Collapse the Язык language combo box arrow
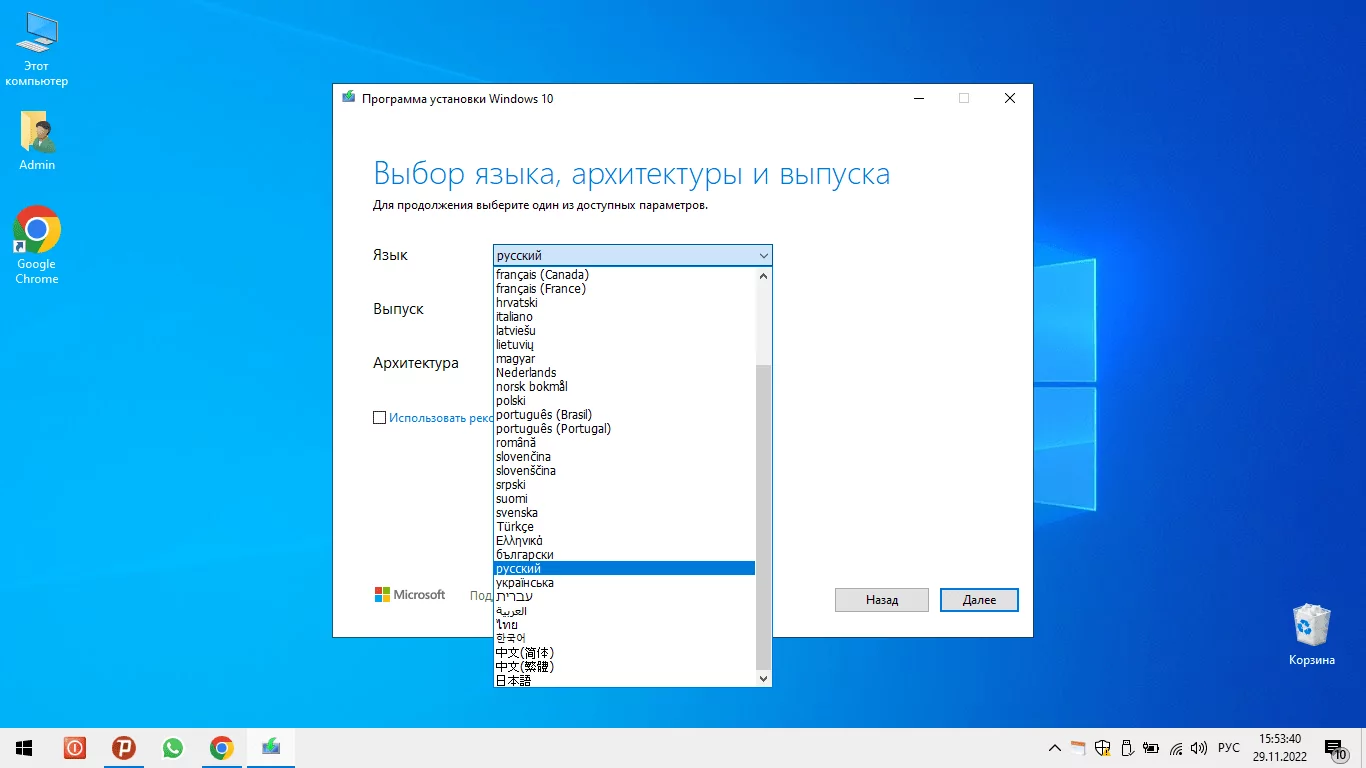 763,256
